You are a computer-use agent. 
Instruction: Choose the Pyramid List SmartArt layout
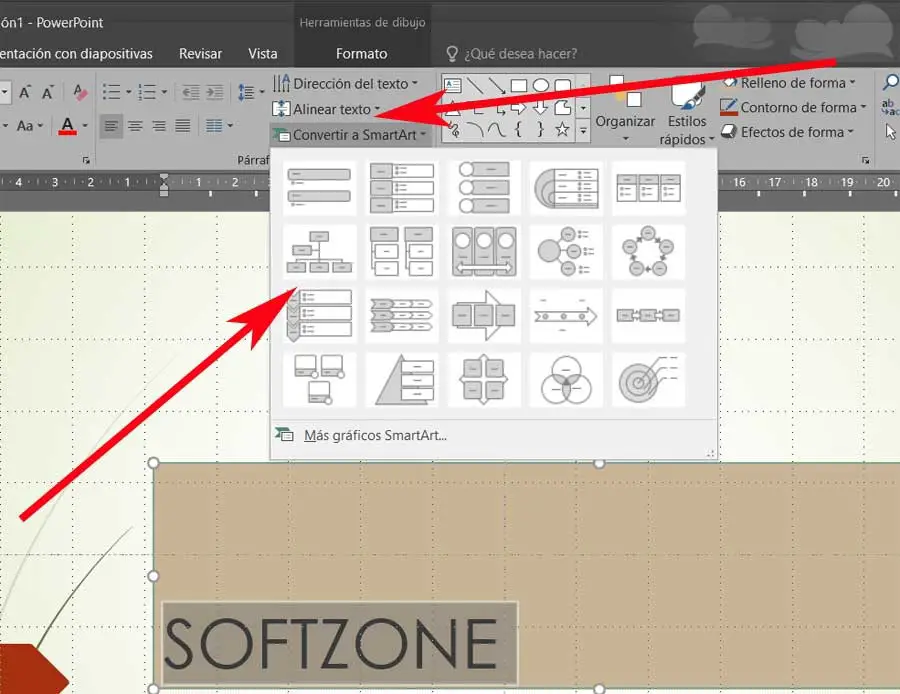402,380
